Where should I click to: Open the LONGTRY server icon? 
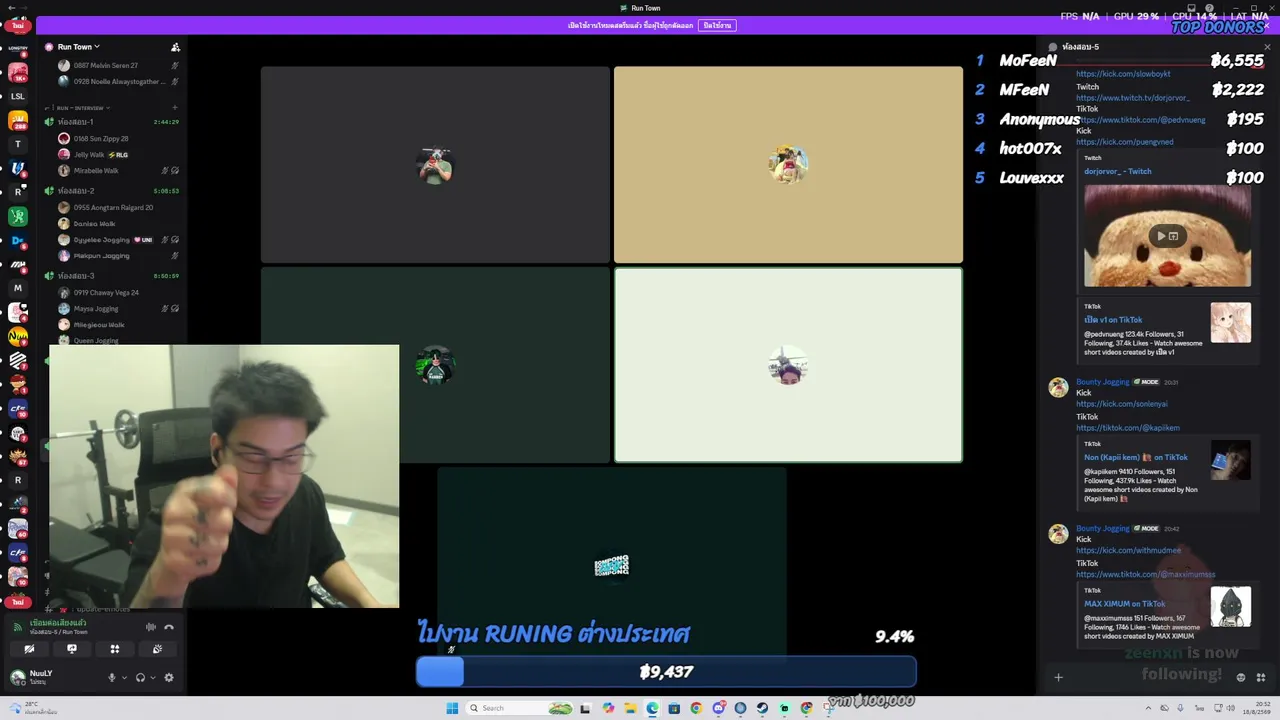(17, 48)
